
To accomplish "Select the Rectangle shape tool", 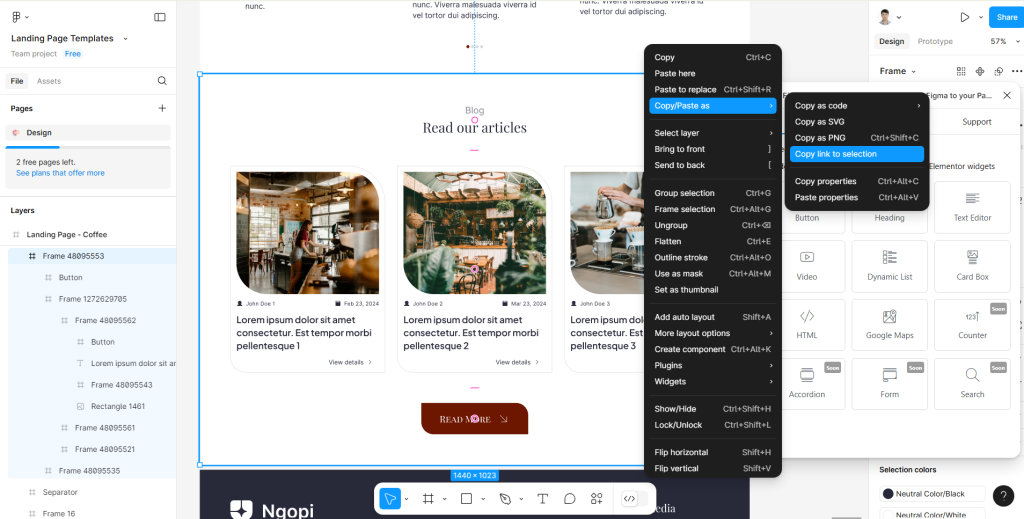I will coord(466,499).
